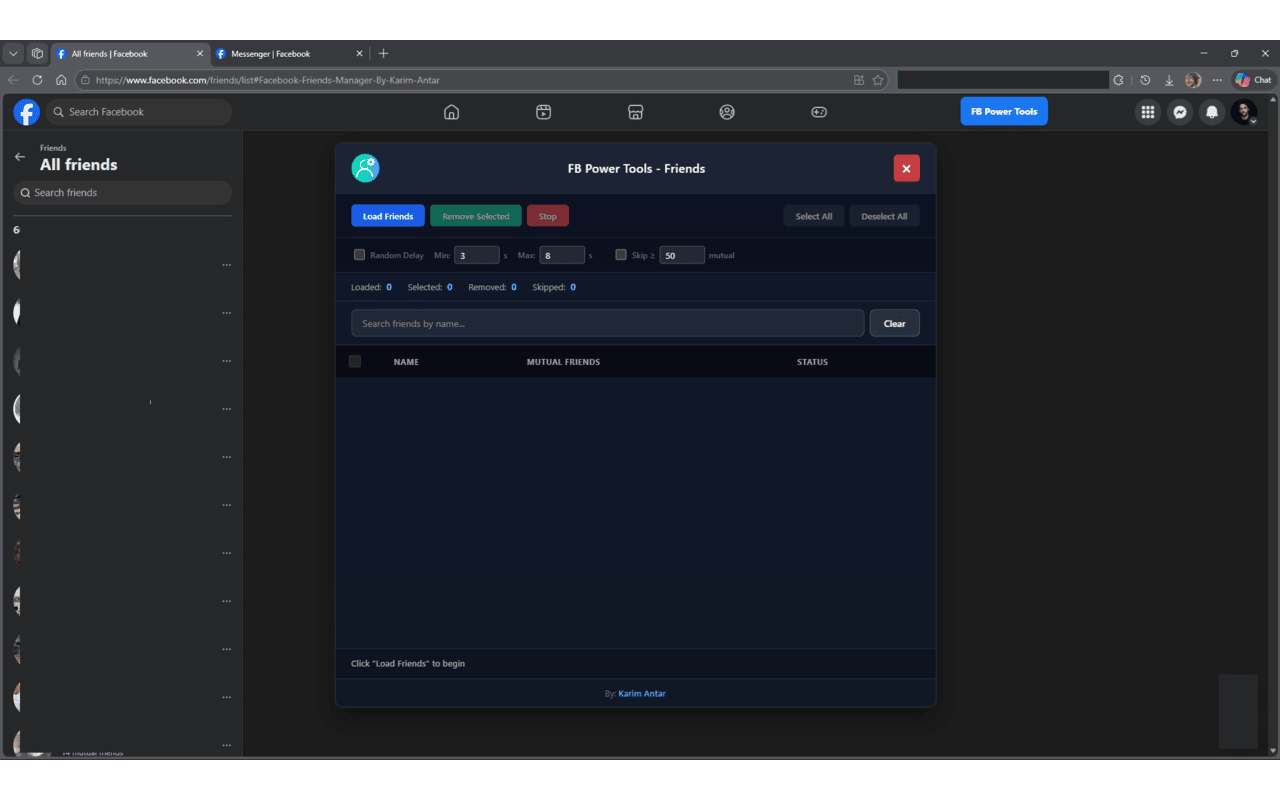
Task: Enable the Skip mutual friends checkbox
Action: pos(621,255)
